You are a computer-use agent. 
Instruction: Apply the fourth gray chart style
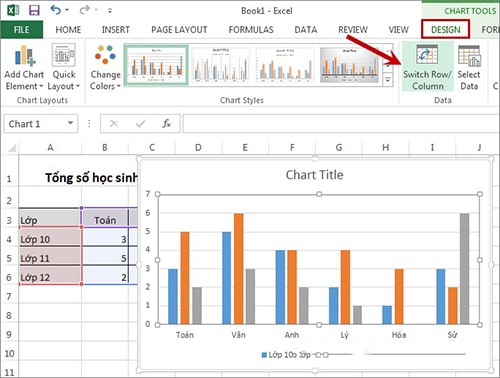349,65
